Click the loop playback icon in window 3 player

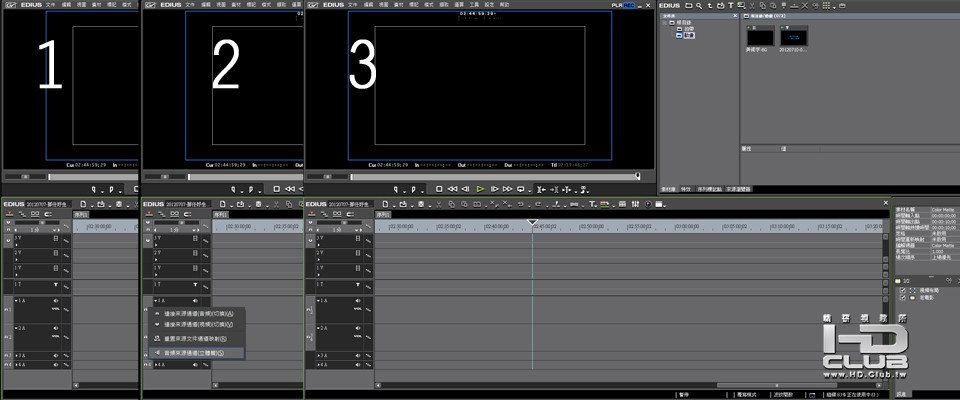520,189
